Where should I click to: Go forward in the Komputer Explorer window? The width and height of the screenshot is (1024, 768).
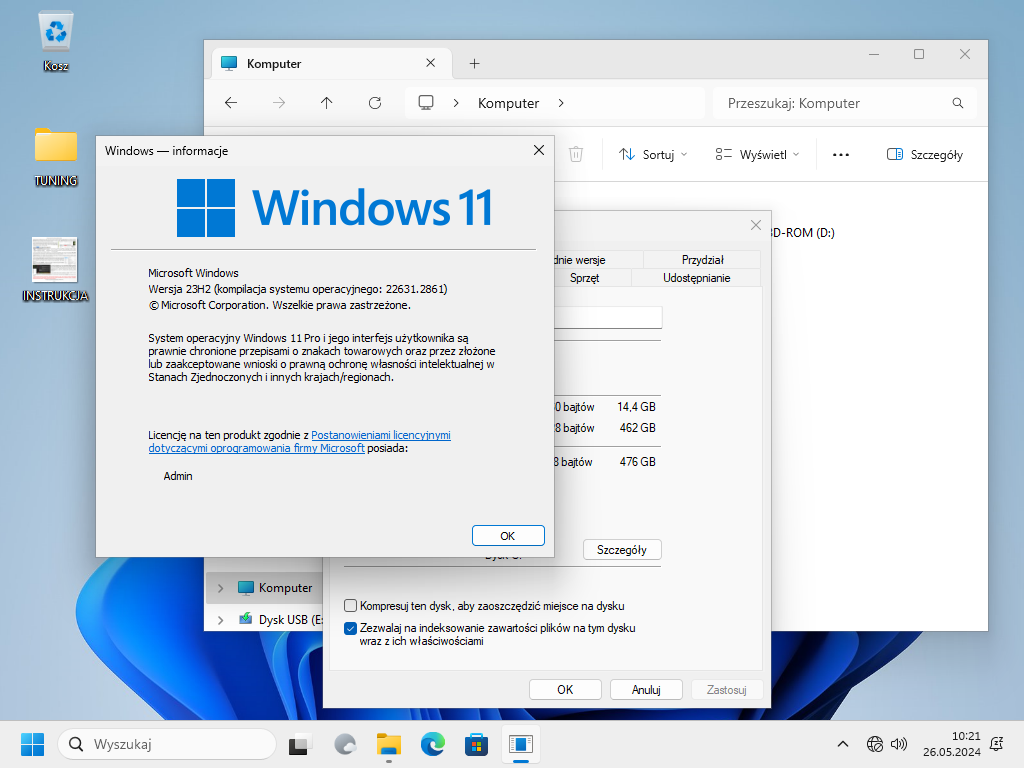(x=279, y=103)
